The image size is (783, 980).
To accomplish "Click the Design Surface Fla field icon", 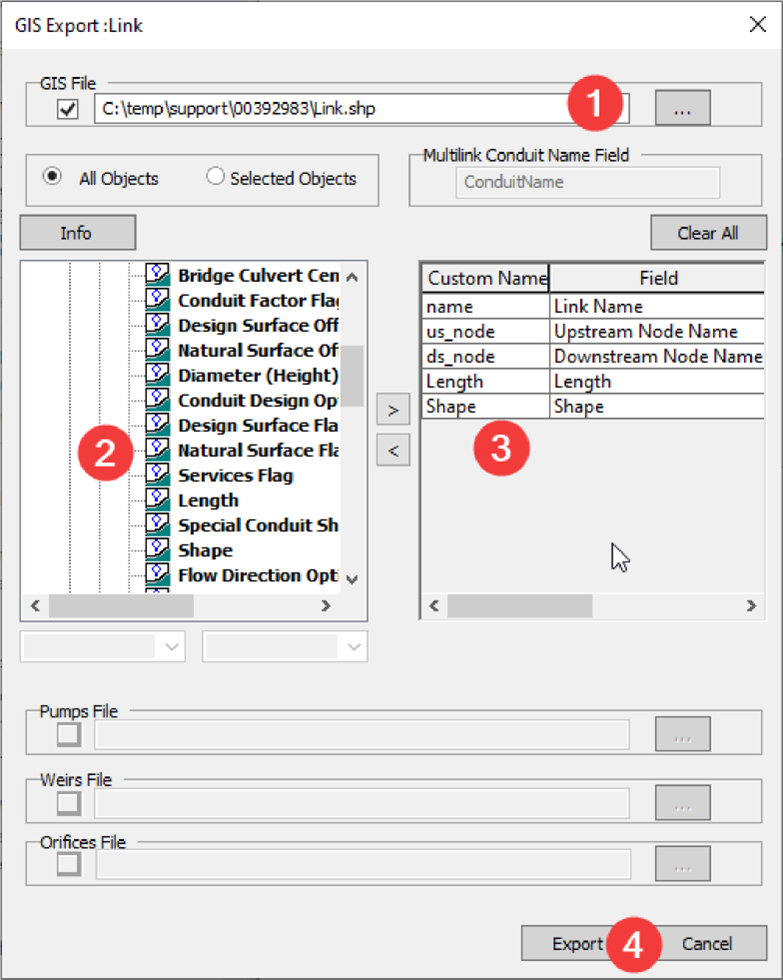I will pyautogui.click(x=157, y=424).
